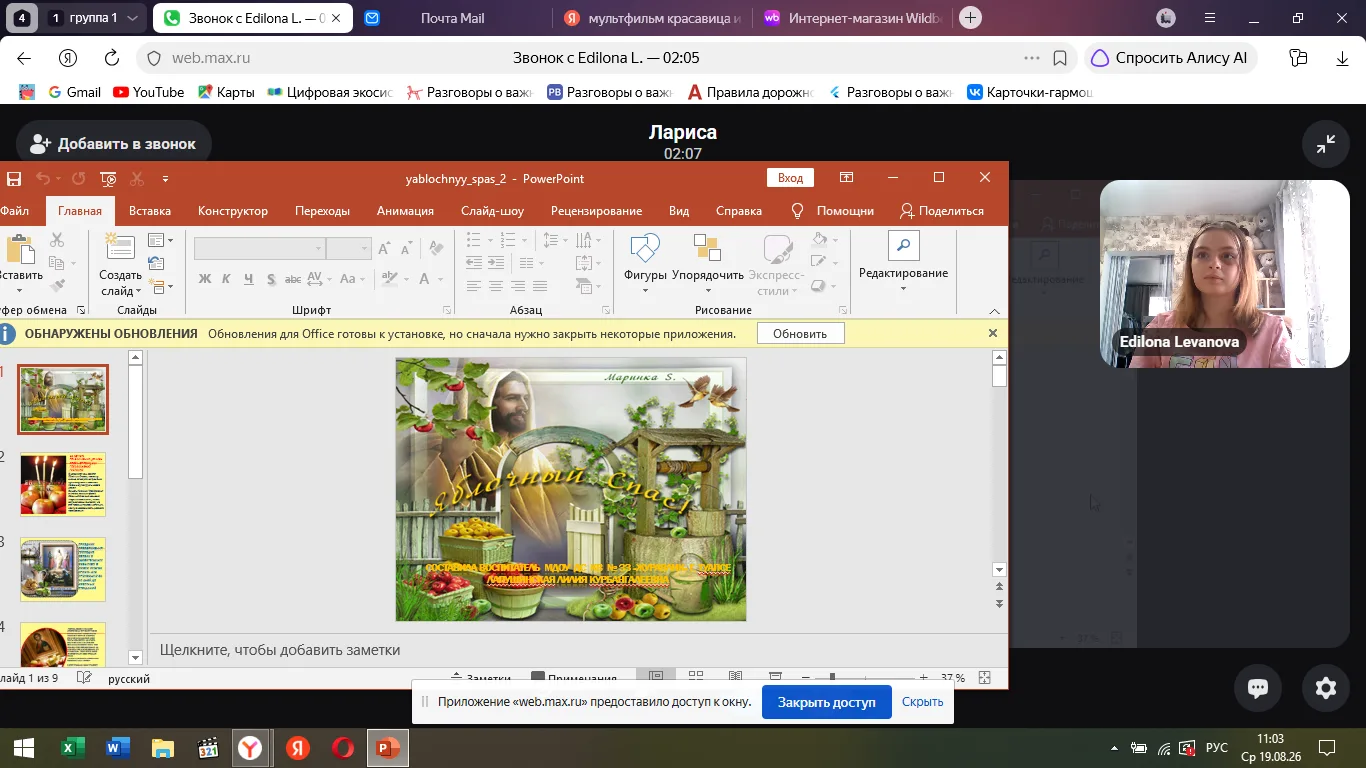Click the Скрыть link
This screenshot has height=768, width=1366.
(922, 702)
